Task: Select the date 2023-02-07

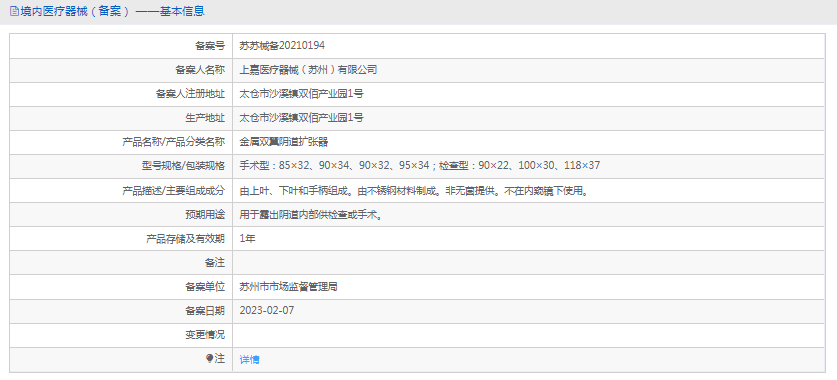Action: 267,311
